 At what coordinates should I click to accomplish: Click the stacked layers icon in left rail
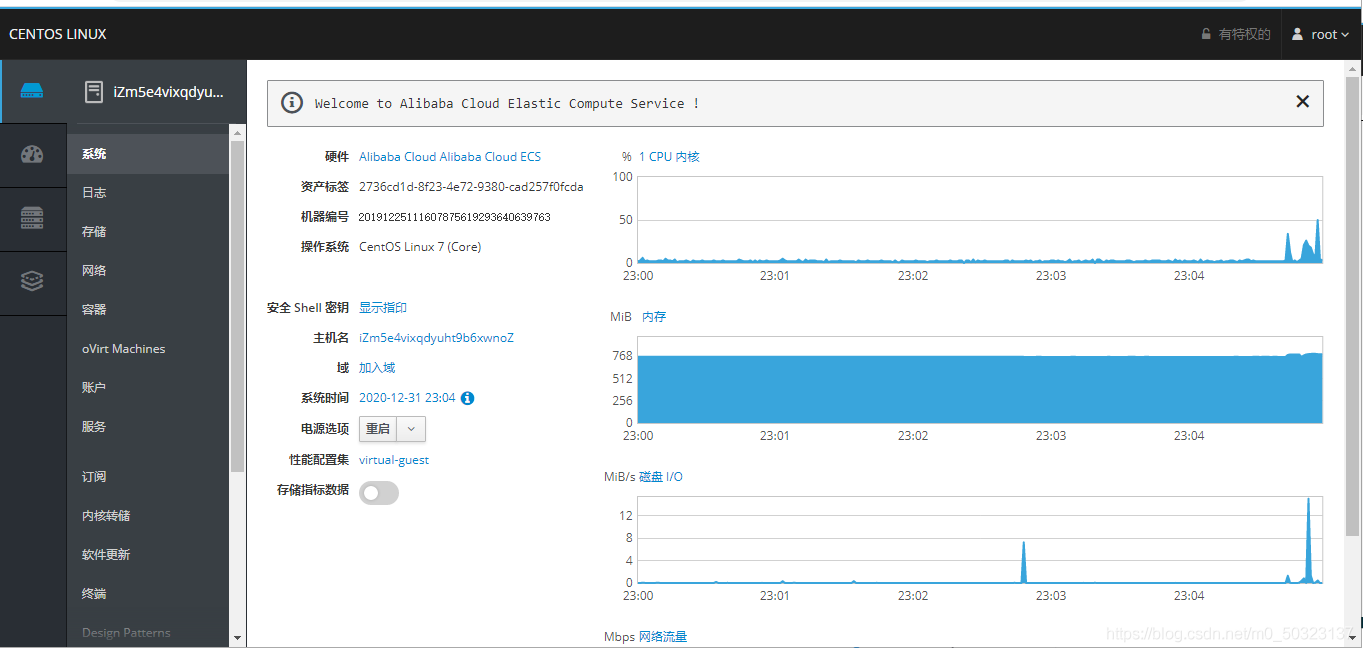click(x=32, y=282)
